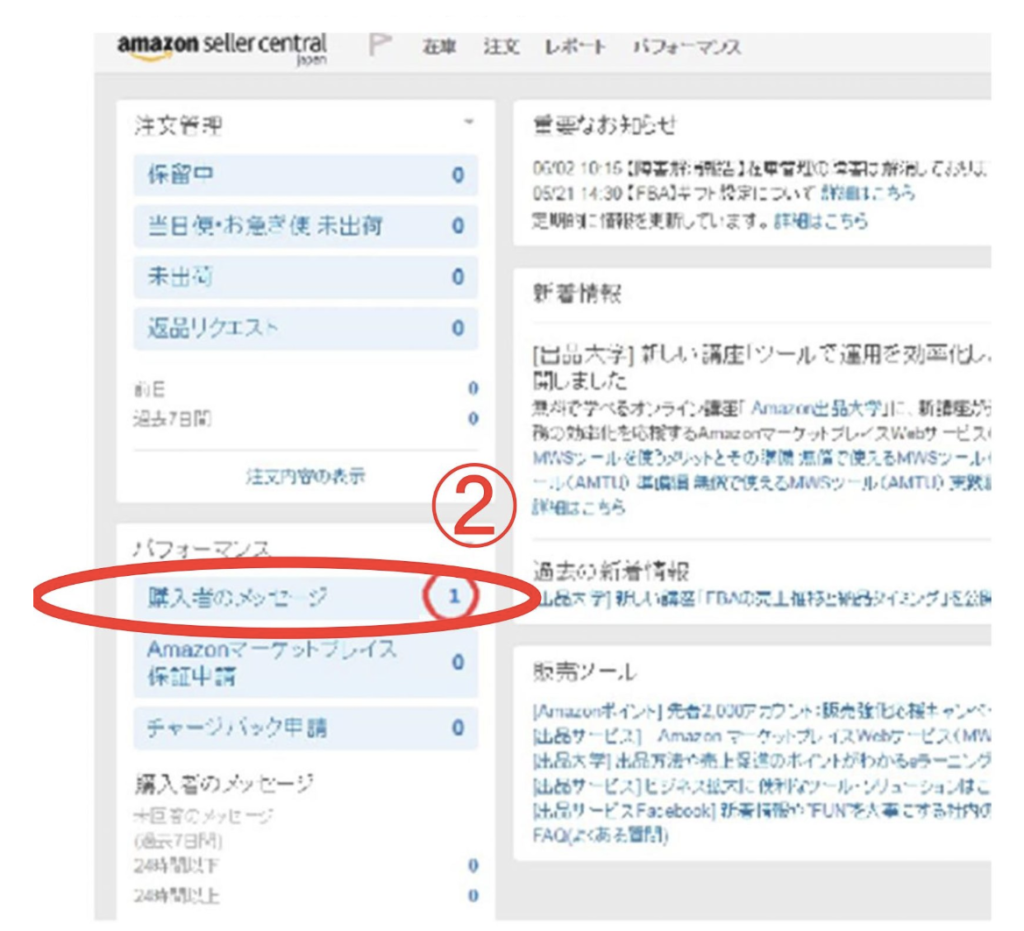The width and height of the screenshot is (1024, 931).
Task: Open the 返品リクエスト row
Action: [x=306, y=328]
